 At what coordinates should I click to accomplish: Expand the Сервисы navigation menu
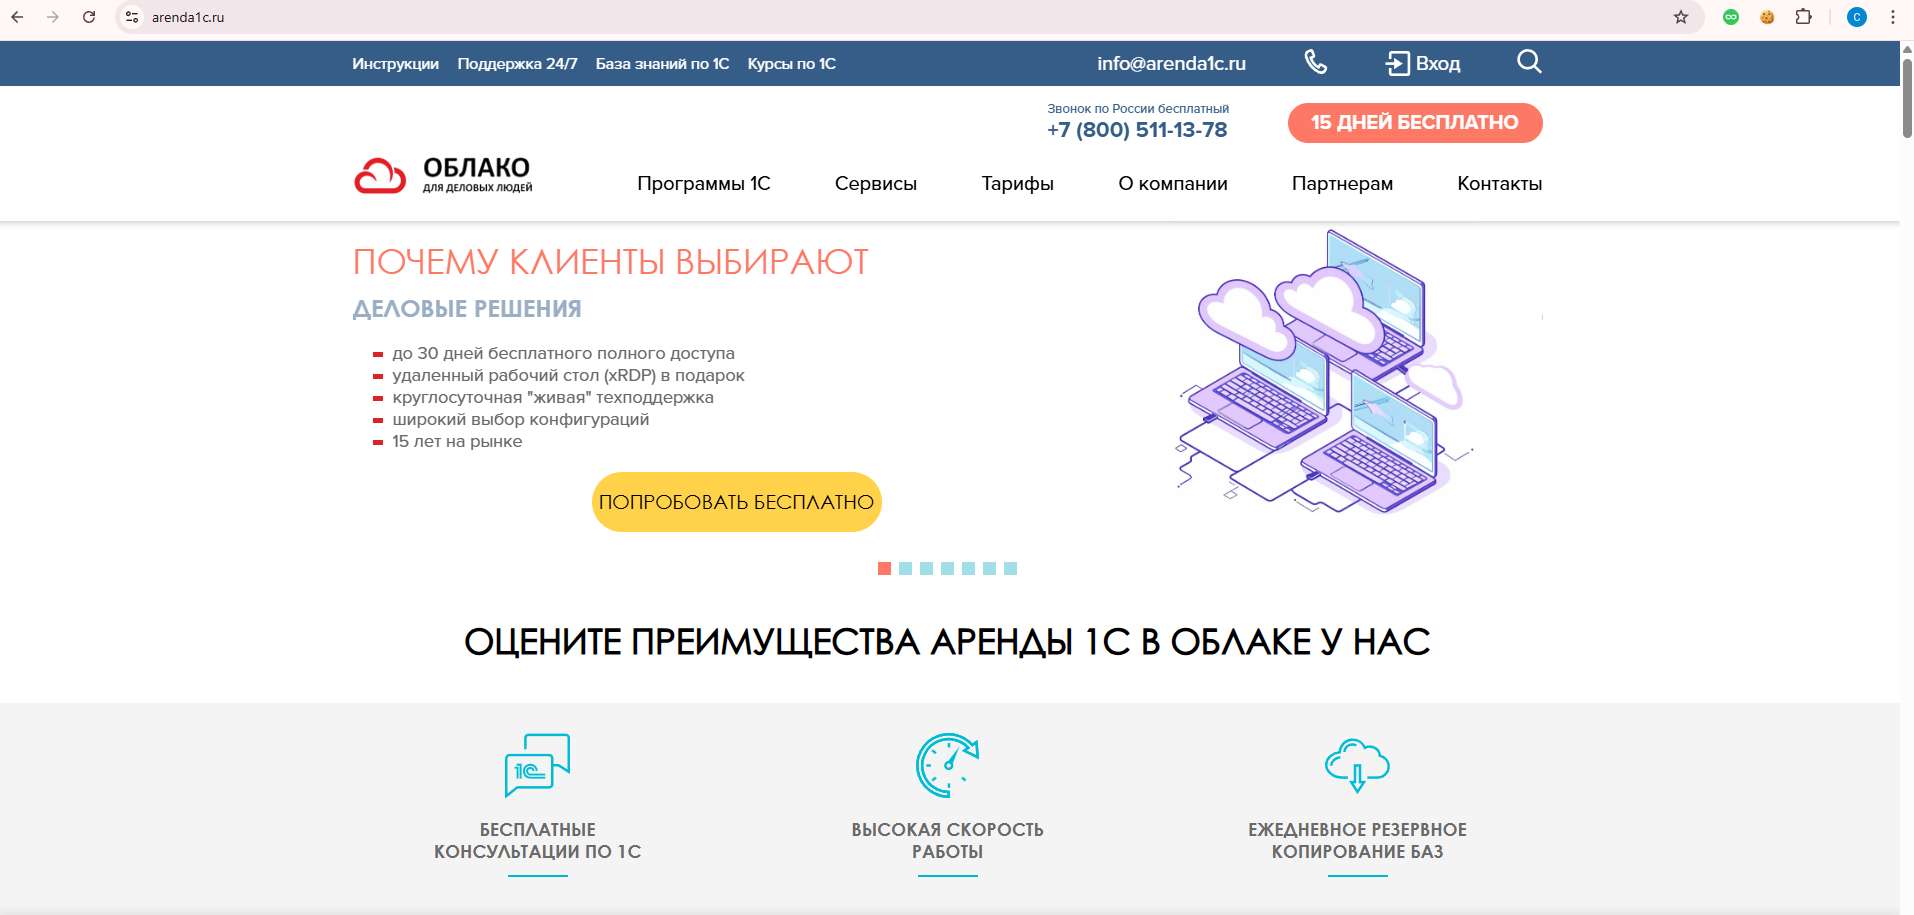point(875,184)
